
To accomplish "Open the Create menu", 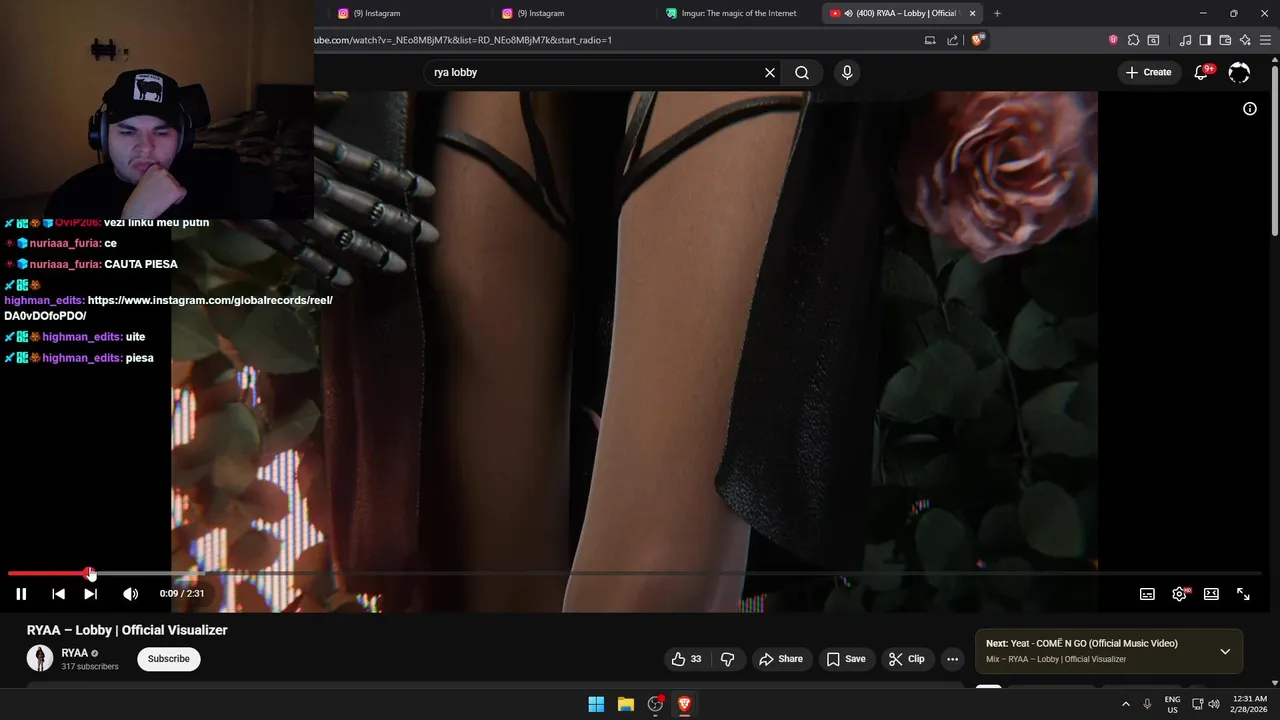I will click(x=1148, y=72).
